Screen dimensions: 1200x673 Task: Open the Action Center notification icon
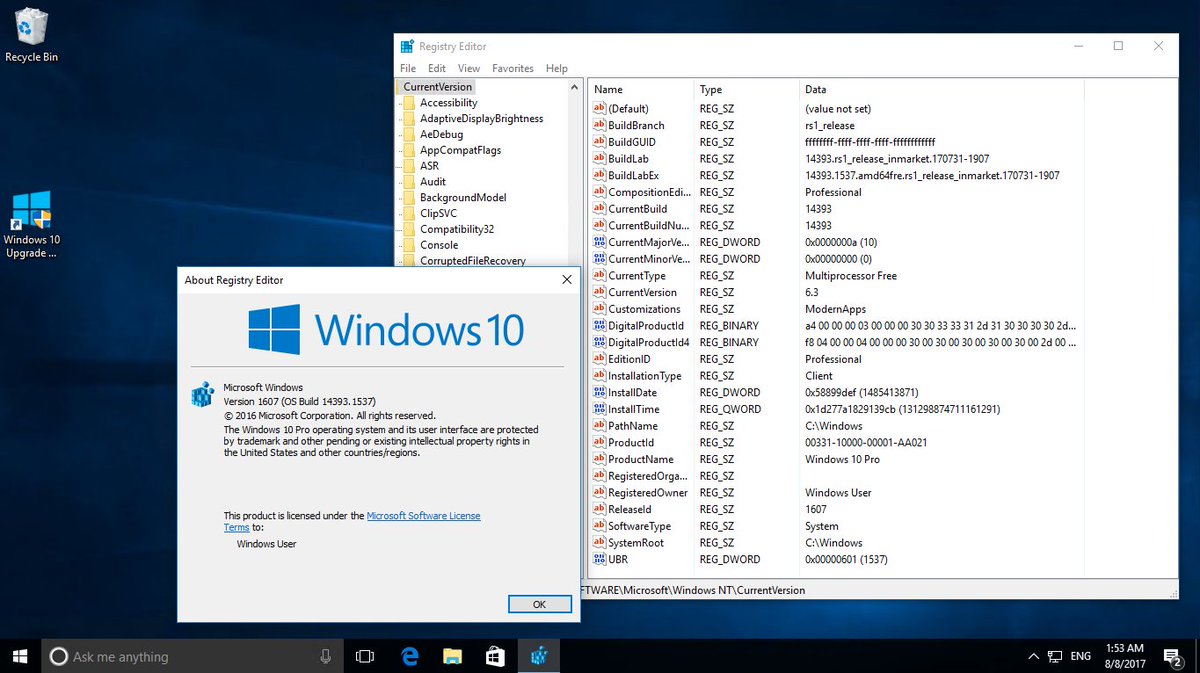1173,655
